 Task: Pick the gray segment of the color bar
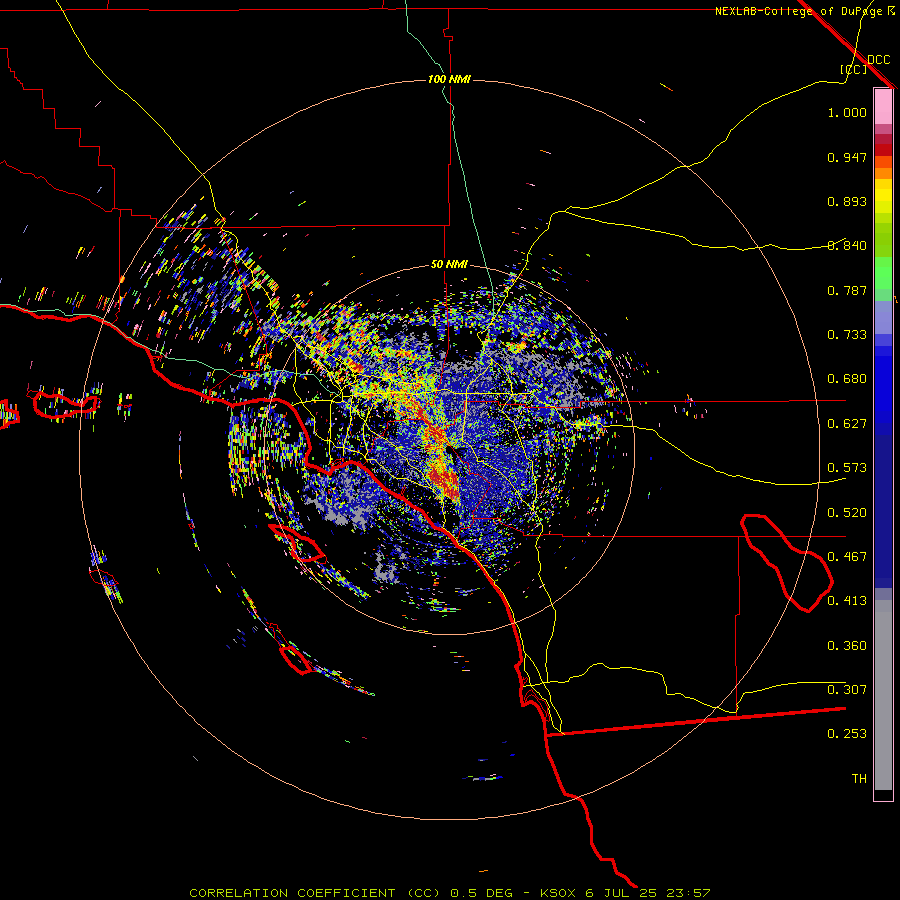tap(883, 695)
